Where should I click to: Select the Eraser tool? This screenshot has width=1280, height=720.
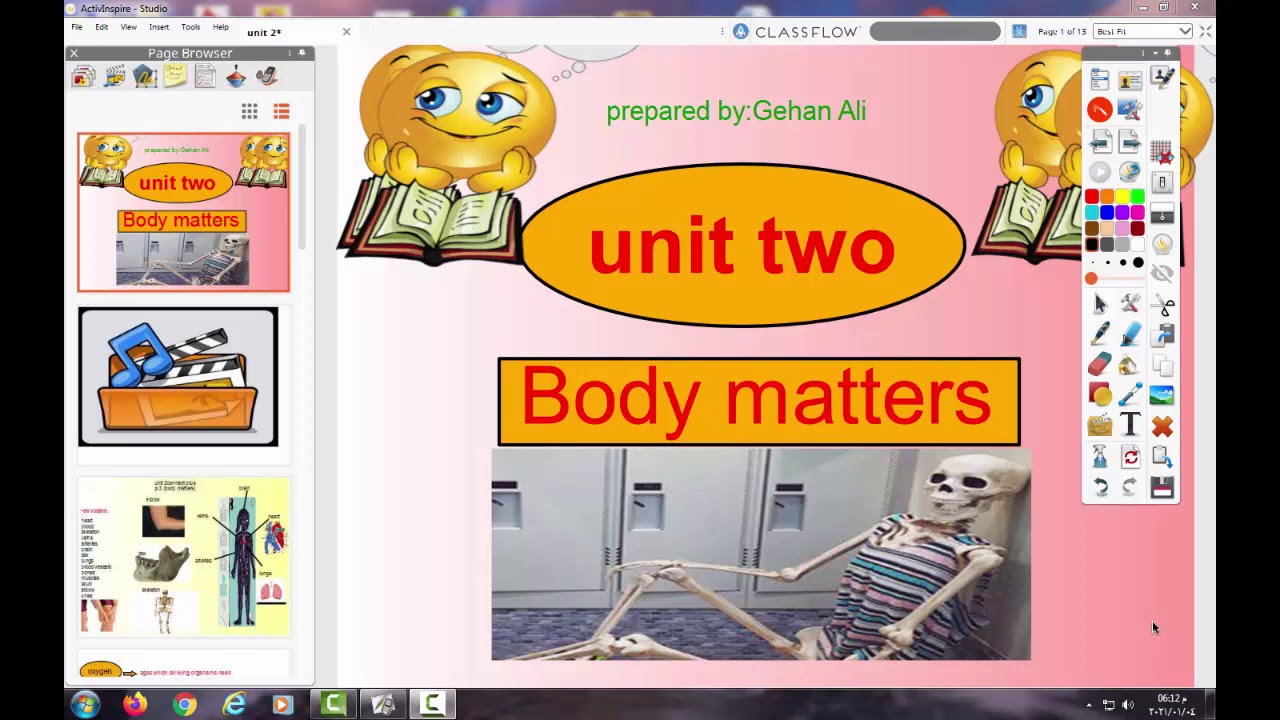[1099, 365]
